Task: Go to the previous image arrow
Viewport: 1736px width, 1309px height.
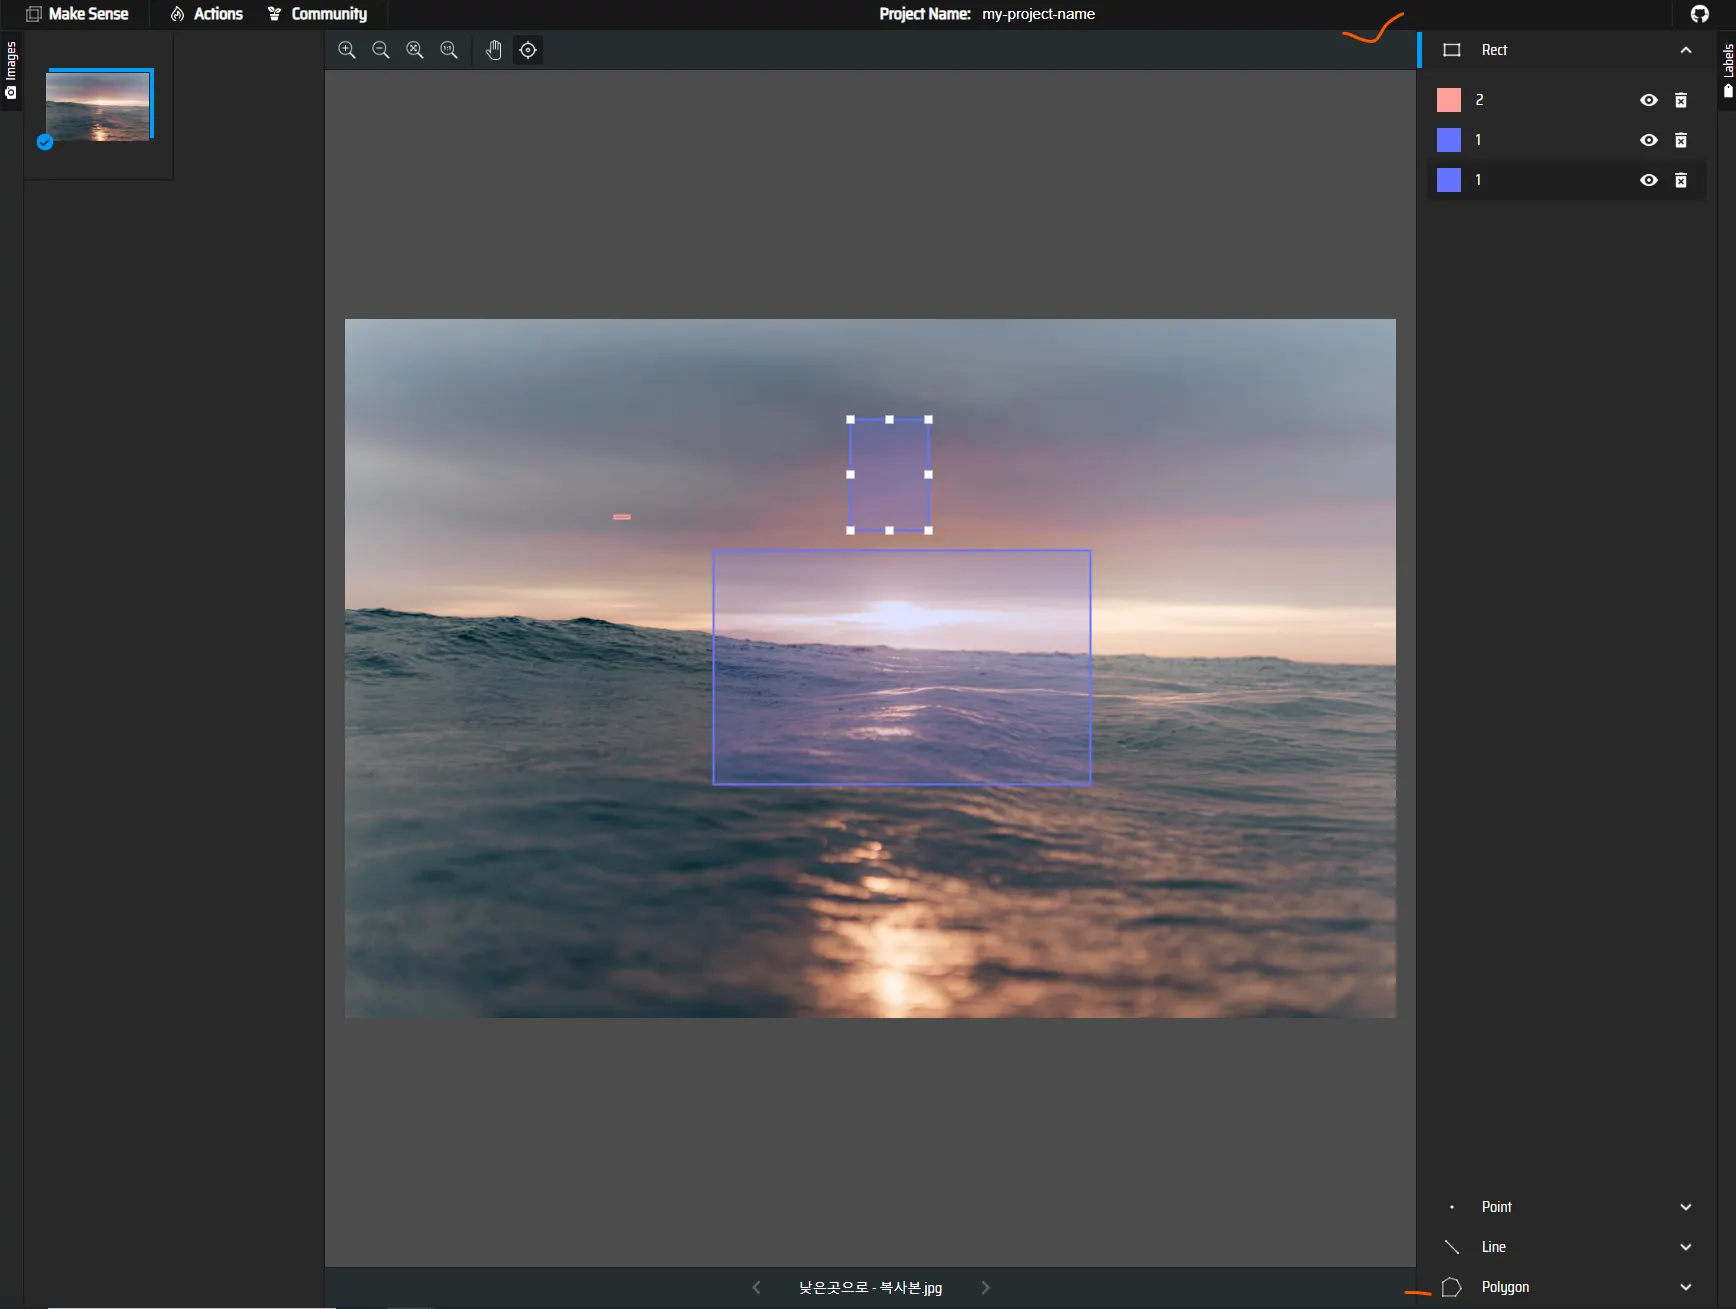Action: click(x=756, y=1287)
